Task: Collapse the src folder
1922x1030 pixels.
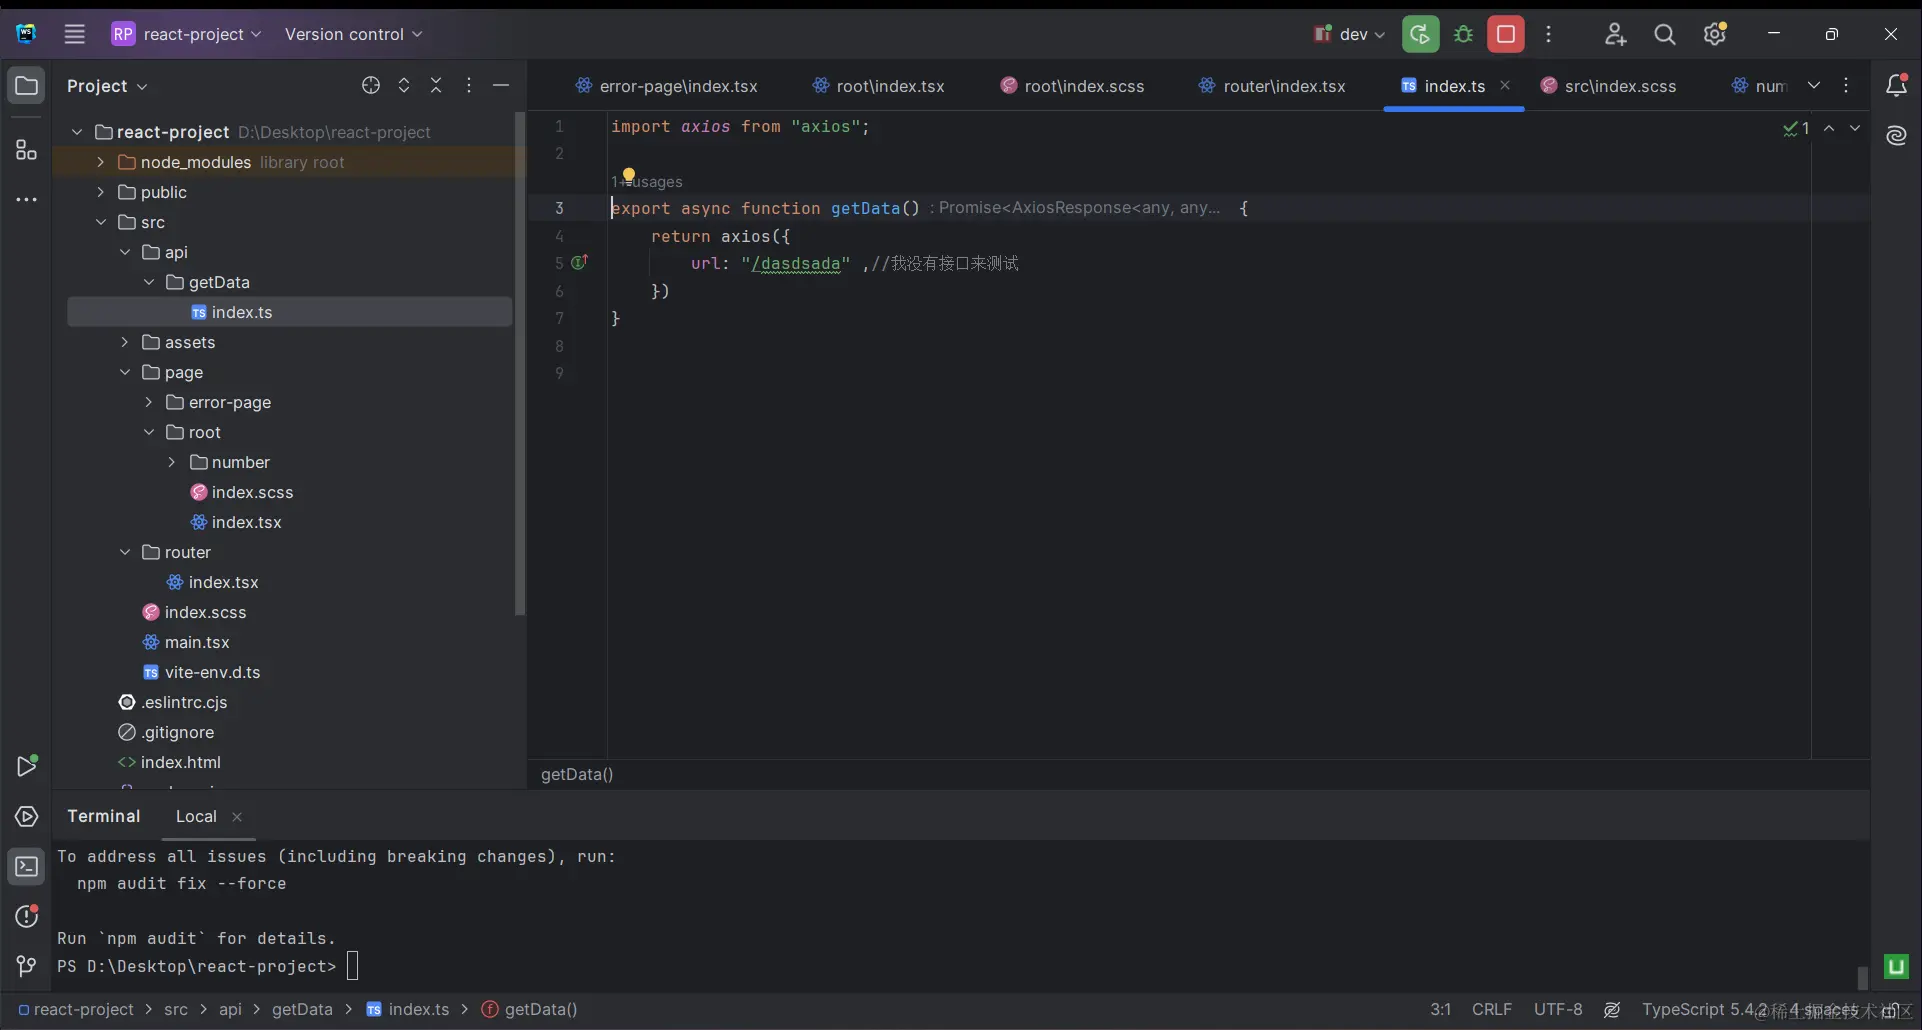Action: point(100,222)
